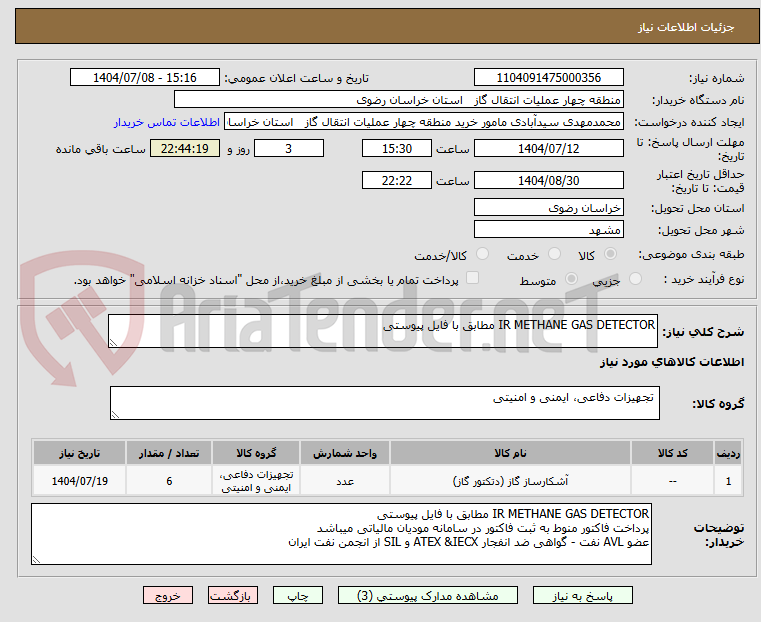Click the countdown timer 22:44:19
The height and width of the screenshot is (622, 761).
click(x=185, y=148)
